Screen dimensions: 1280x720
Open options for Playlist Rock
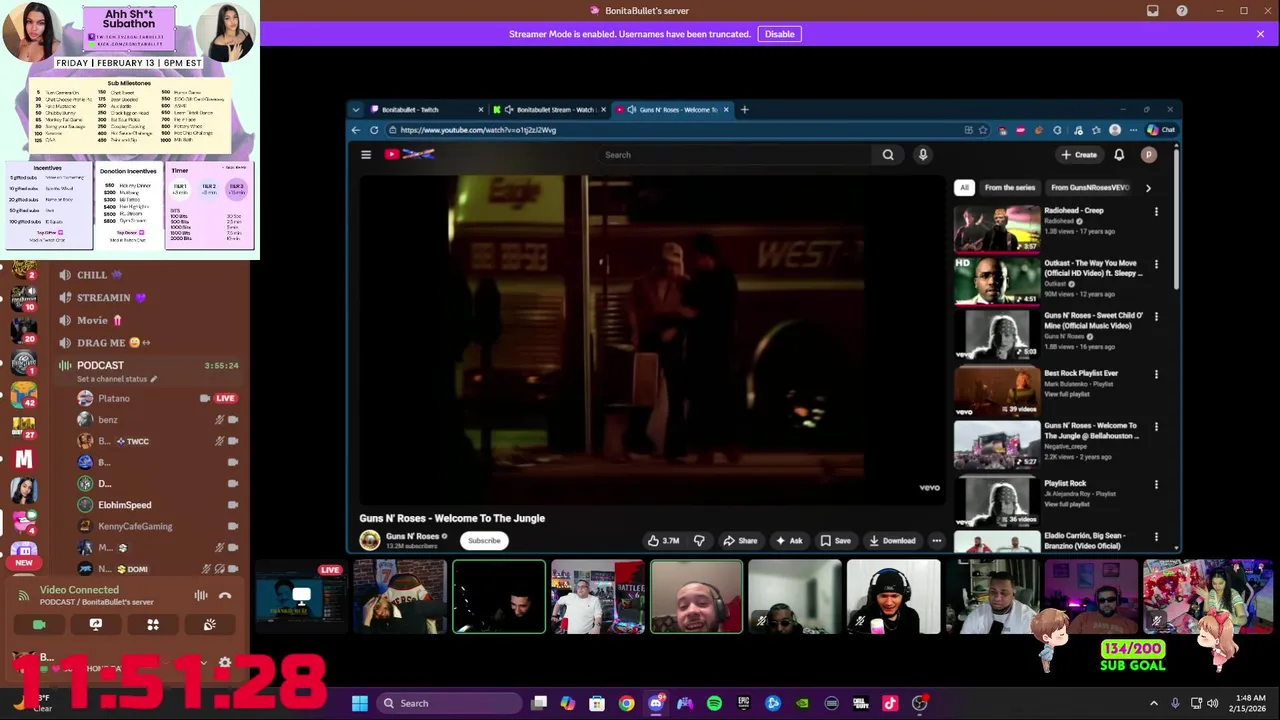(x=1156, y=485)
